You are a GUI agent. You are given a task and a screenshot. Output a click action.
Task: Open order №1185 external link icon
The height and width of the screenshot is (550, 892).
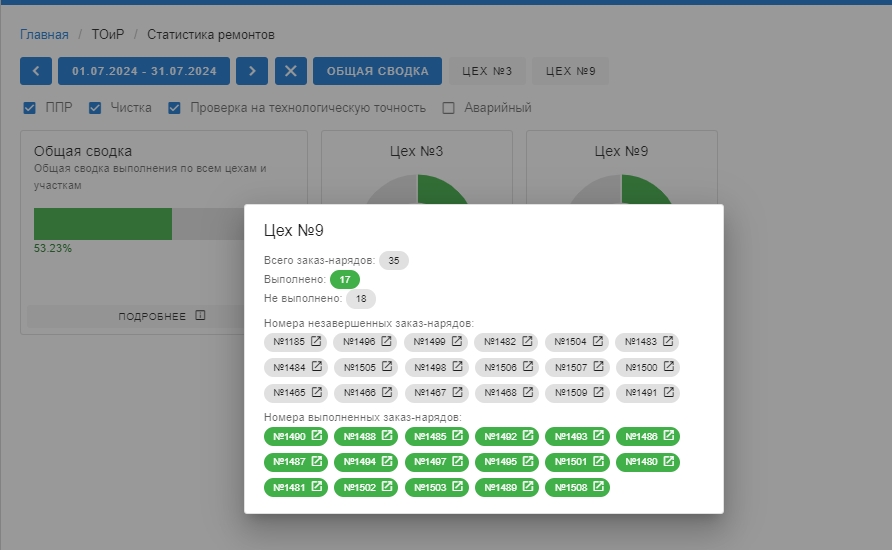[317, 342]
